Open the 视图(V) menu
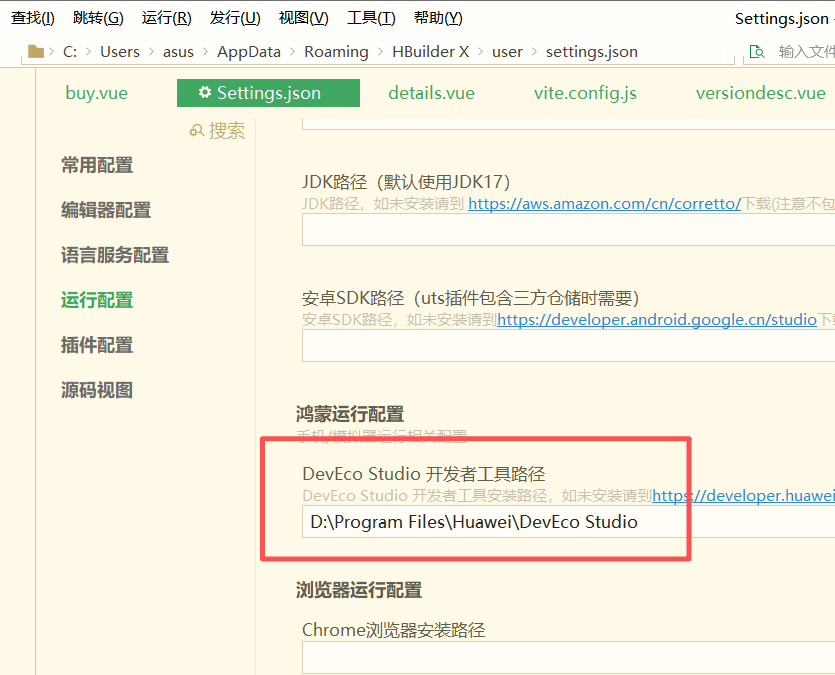The height and width of the screenshot is (675, 835). [304, 18]
